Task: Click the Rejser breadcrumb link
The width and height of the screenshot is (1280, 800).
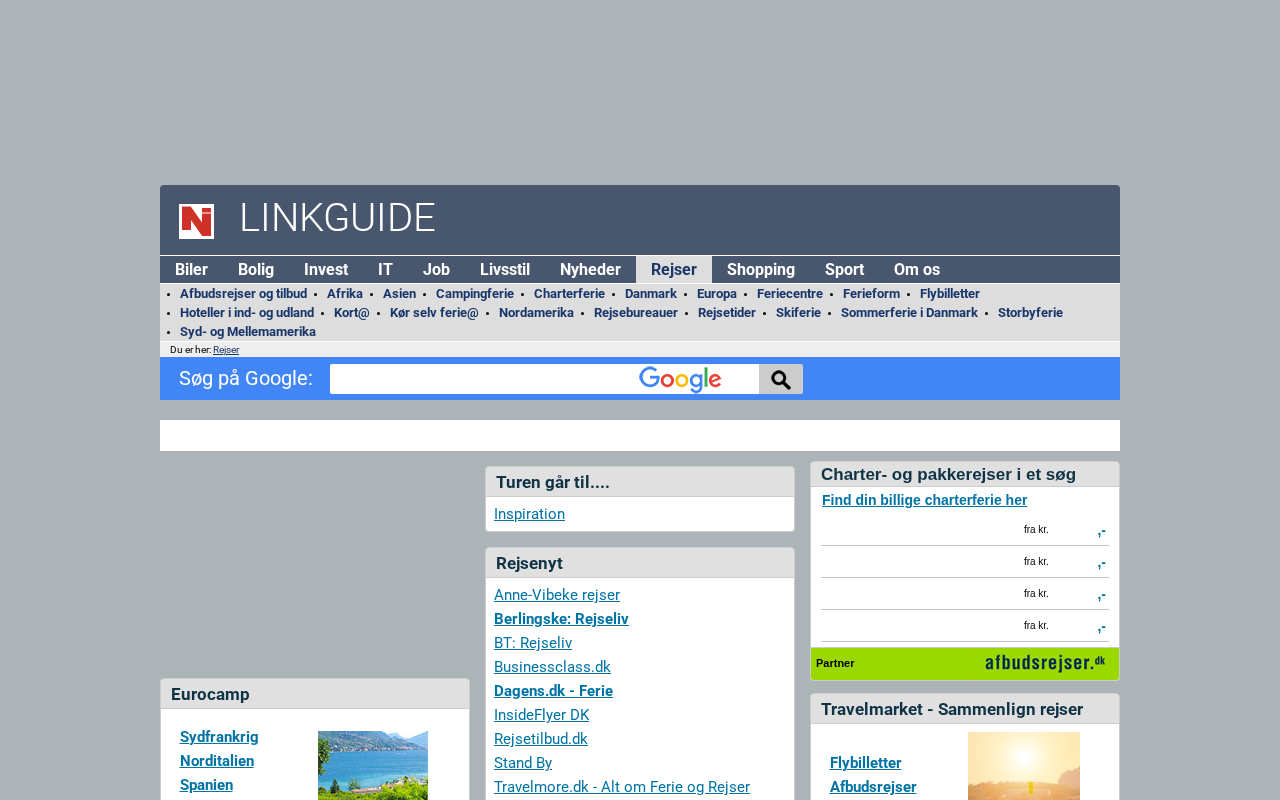Action: tap(226, 350)
